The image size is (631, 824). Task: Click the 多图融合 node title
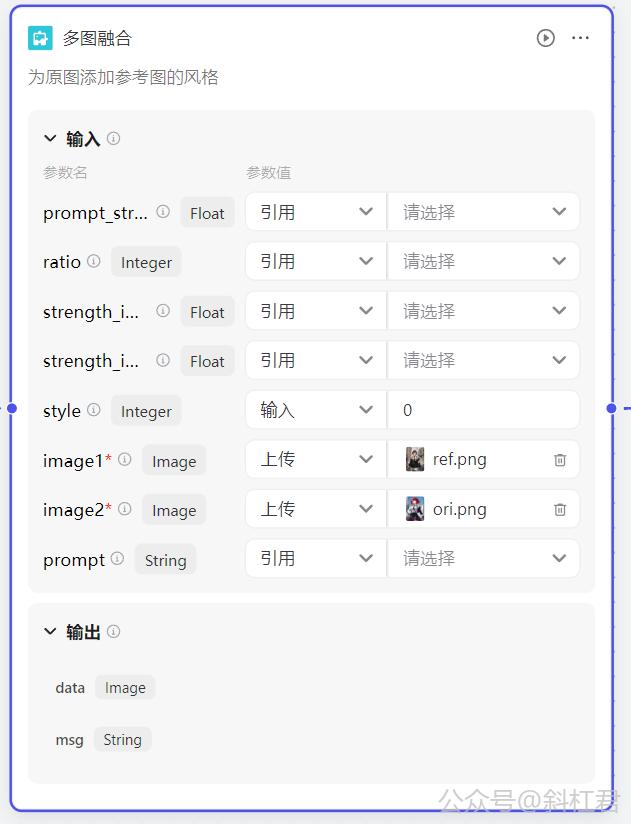(97, 38)
